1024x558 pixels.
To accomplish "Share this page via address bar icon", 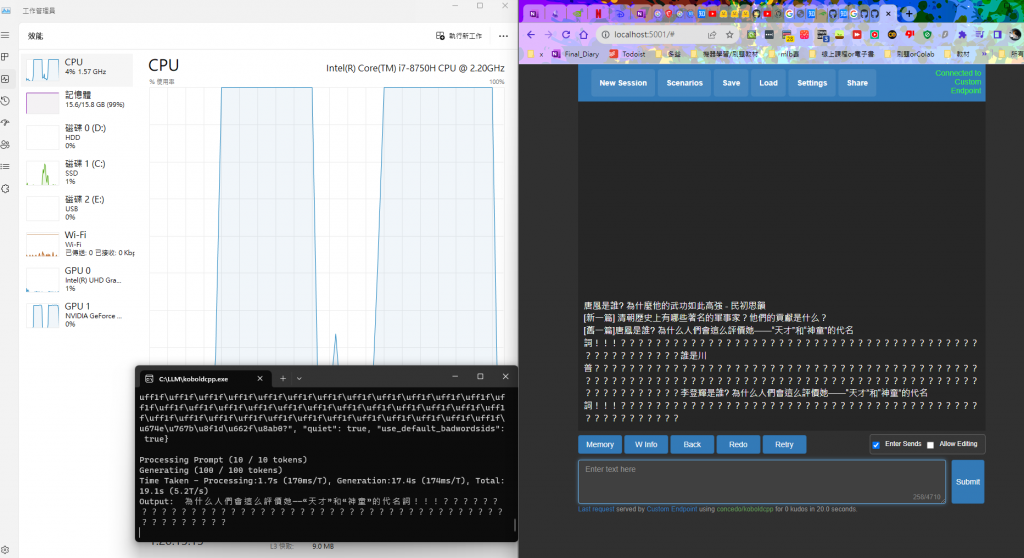I will [x=712, y=35].
